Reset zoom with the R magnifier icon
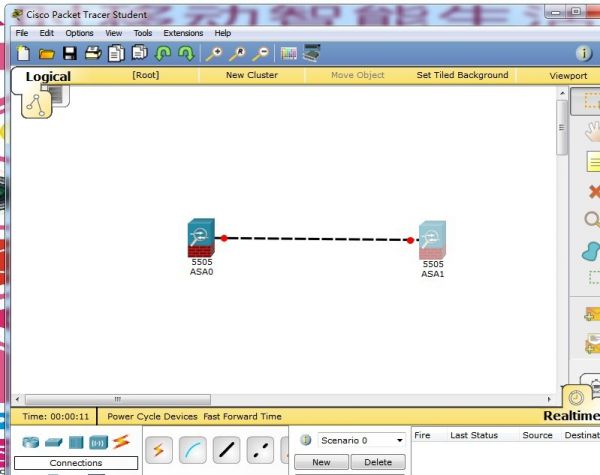 click(x=237, y=54)
